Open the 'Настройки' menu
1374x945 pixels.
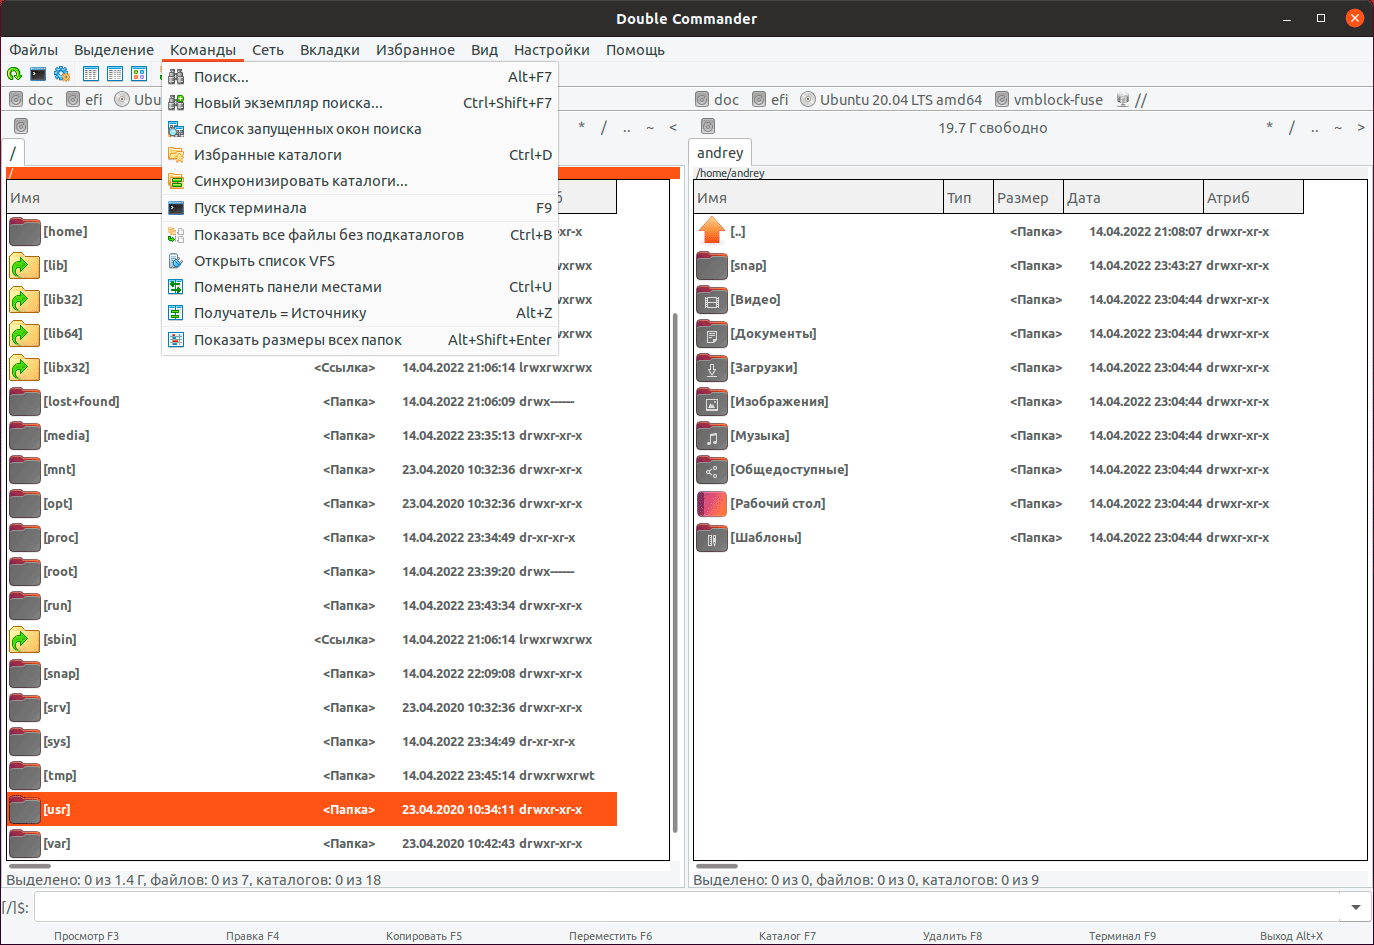[551, 50]
